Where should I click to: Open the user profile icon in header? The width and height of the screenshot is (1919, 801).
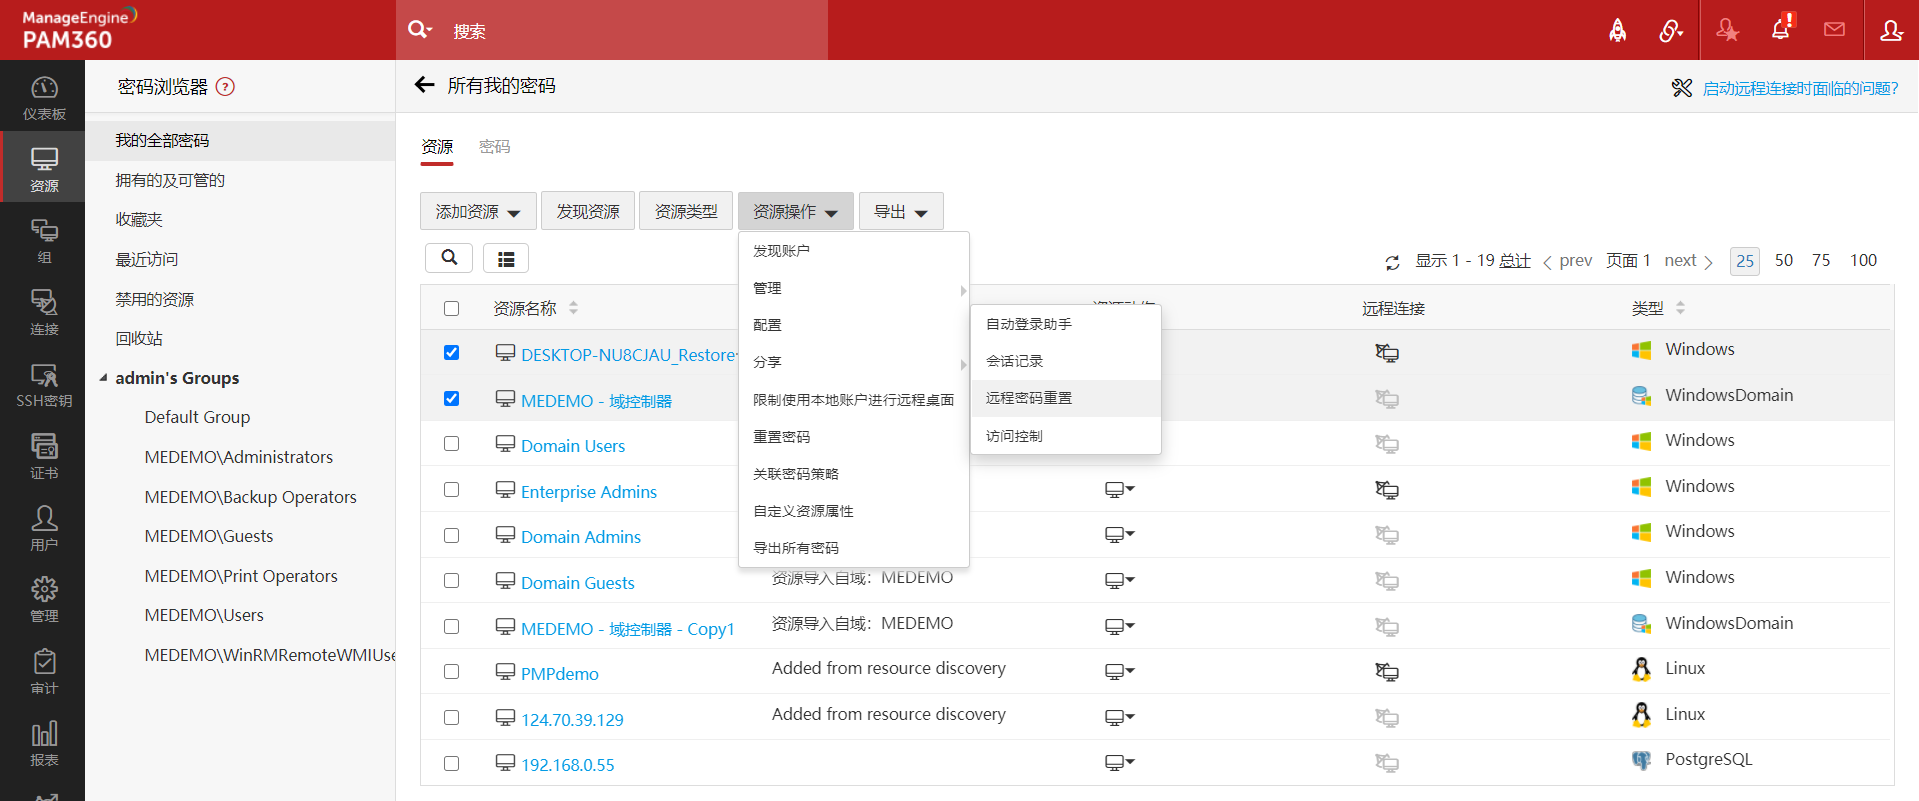1891,30
